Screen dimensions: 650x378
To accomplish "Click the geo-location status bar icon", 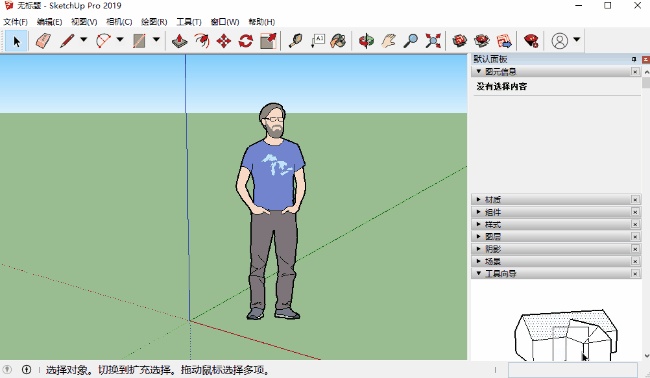I will pos(7,369).
